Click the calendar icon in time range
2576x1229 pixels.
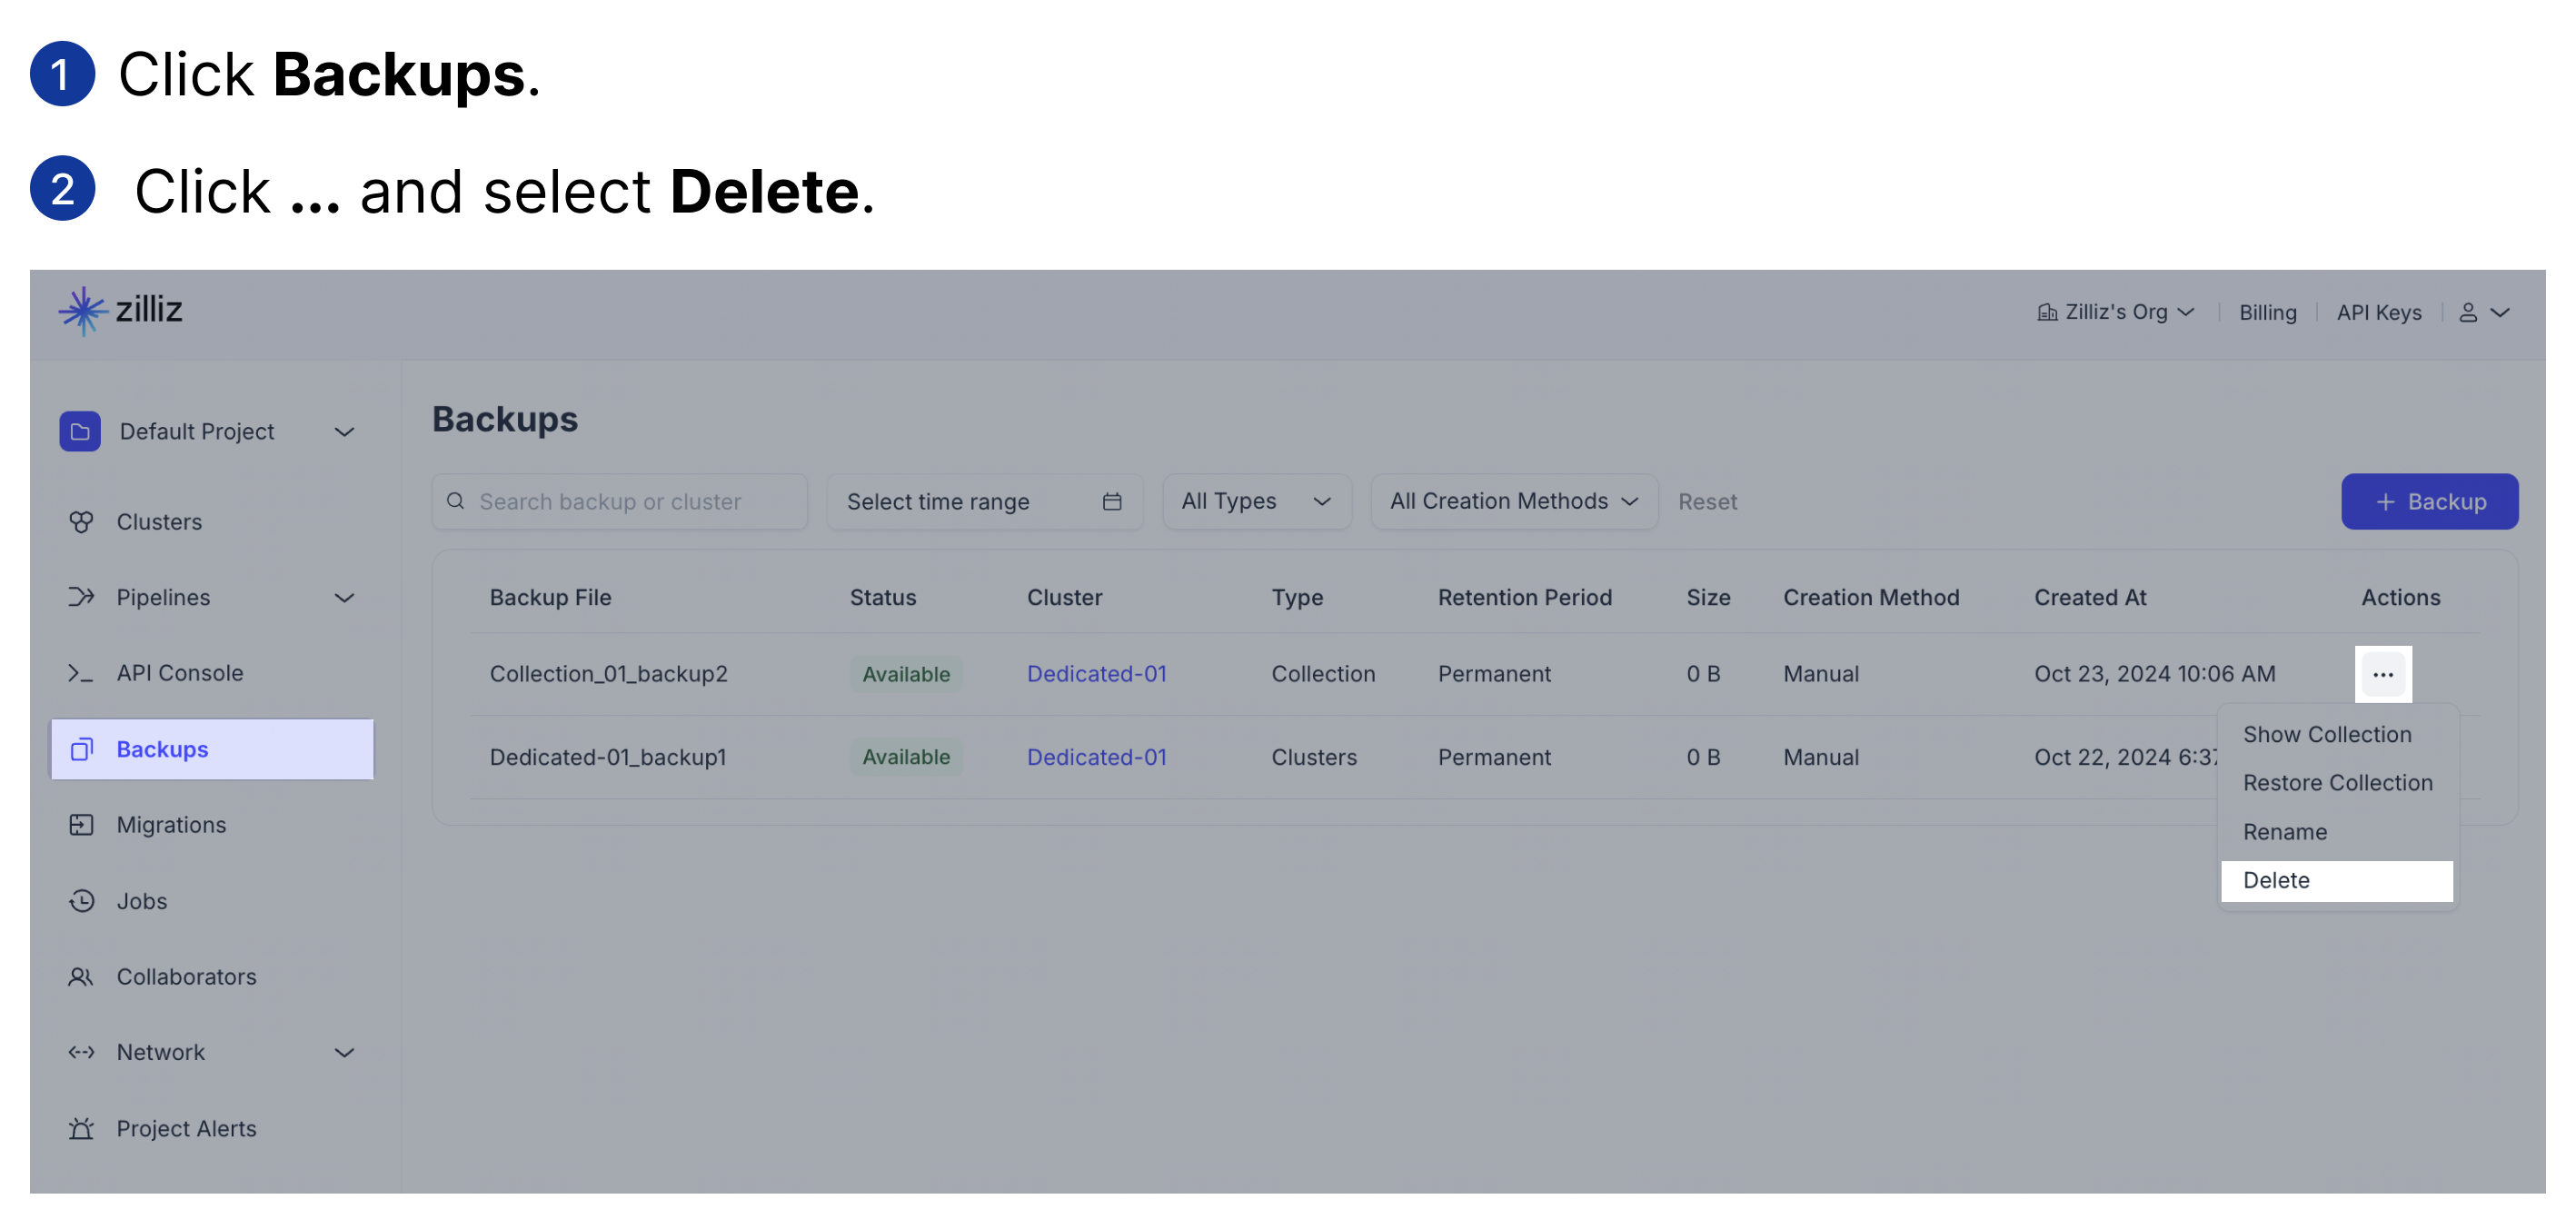1112,502
